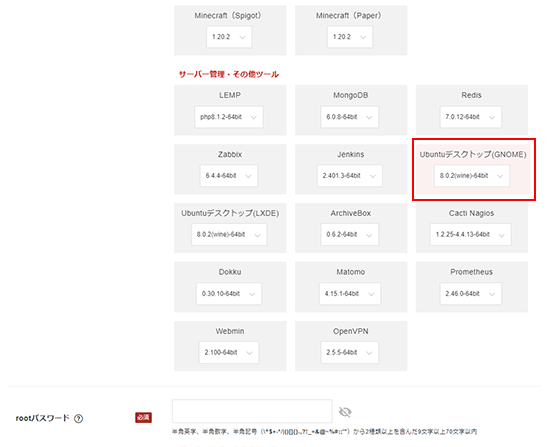Toggle root password visibility eye icon

coord(345,412)
